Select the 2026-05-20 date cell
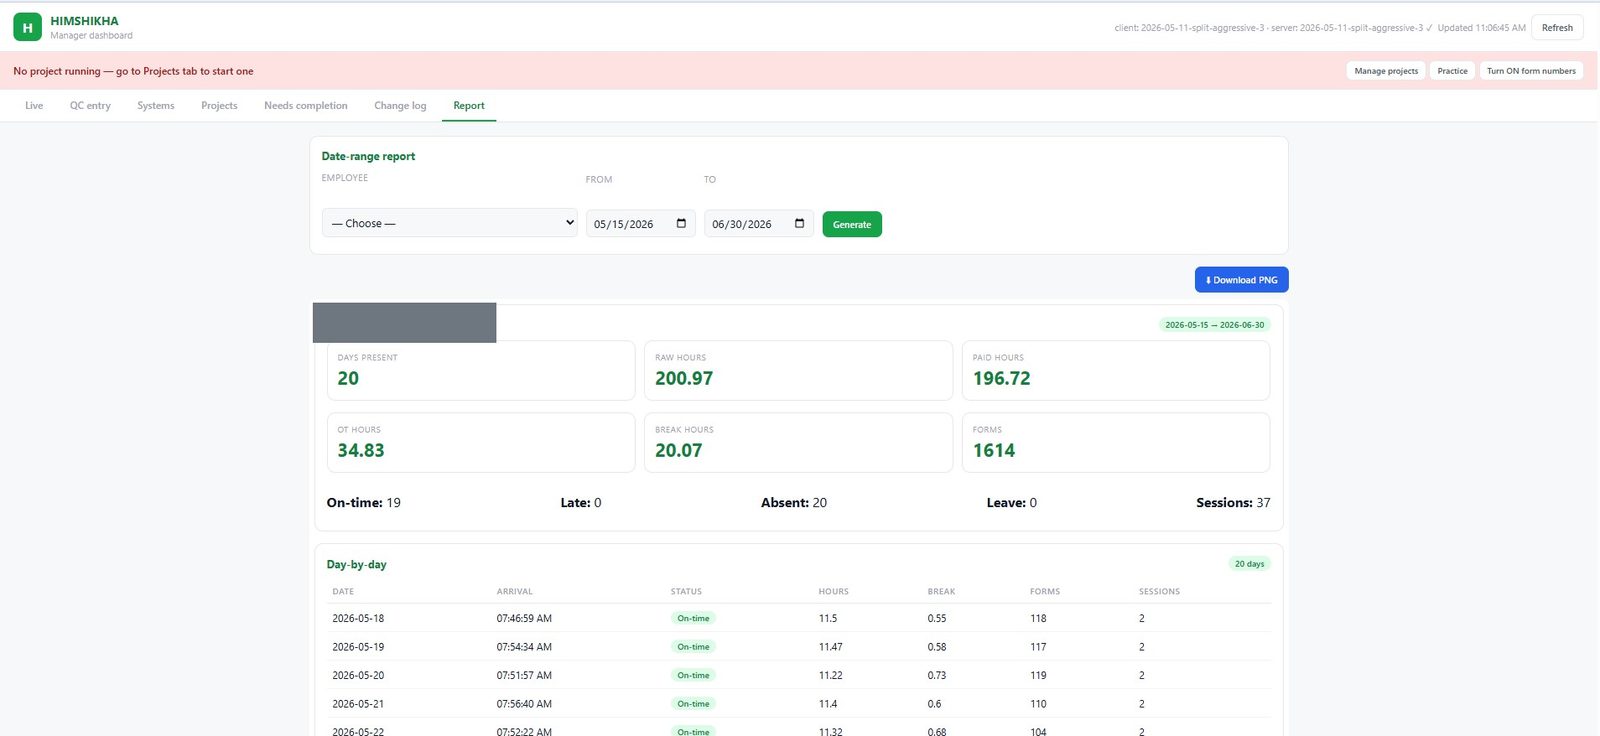The width and height of the screenshot is (1600, 736). (x=358, y=675)
